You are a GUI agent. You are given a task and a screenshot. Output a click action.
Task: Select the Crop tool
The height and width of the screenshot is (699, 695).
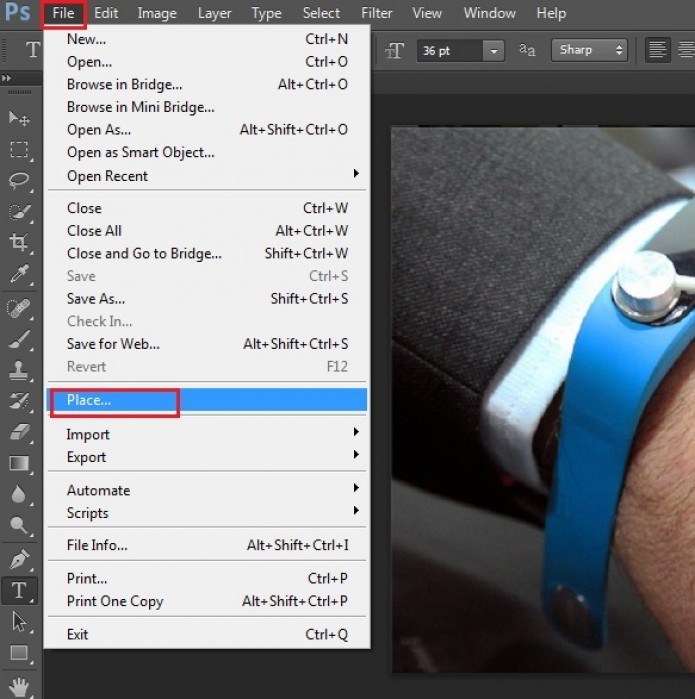coord(19,243)
